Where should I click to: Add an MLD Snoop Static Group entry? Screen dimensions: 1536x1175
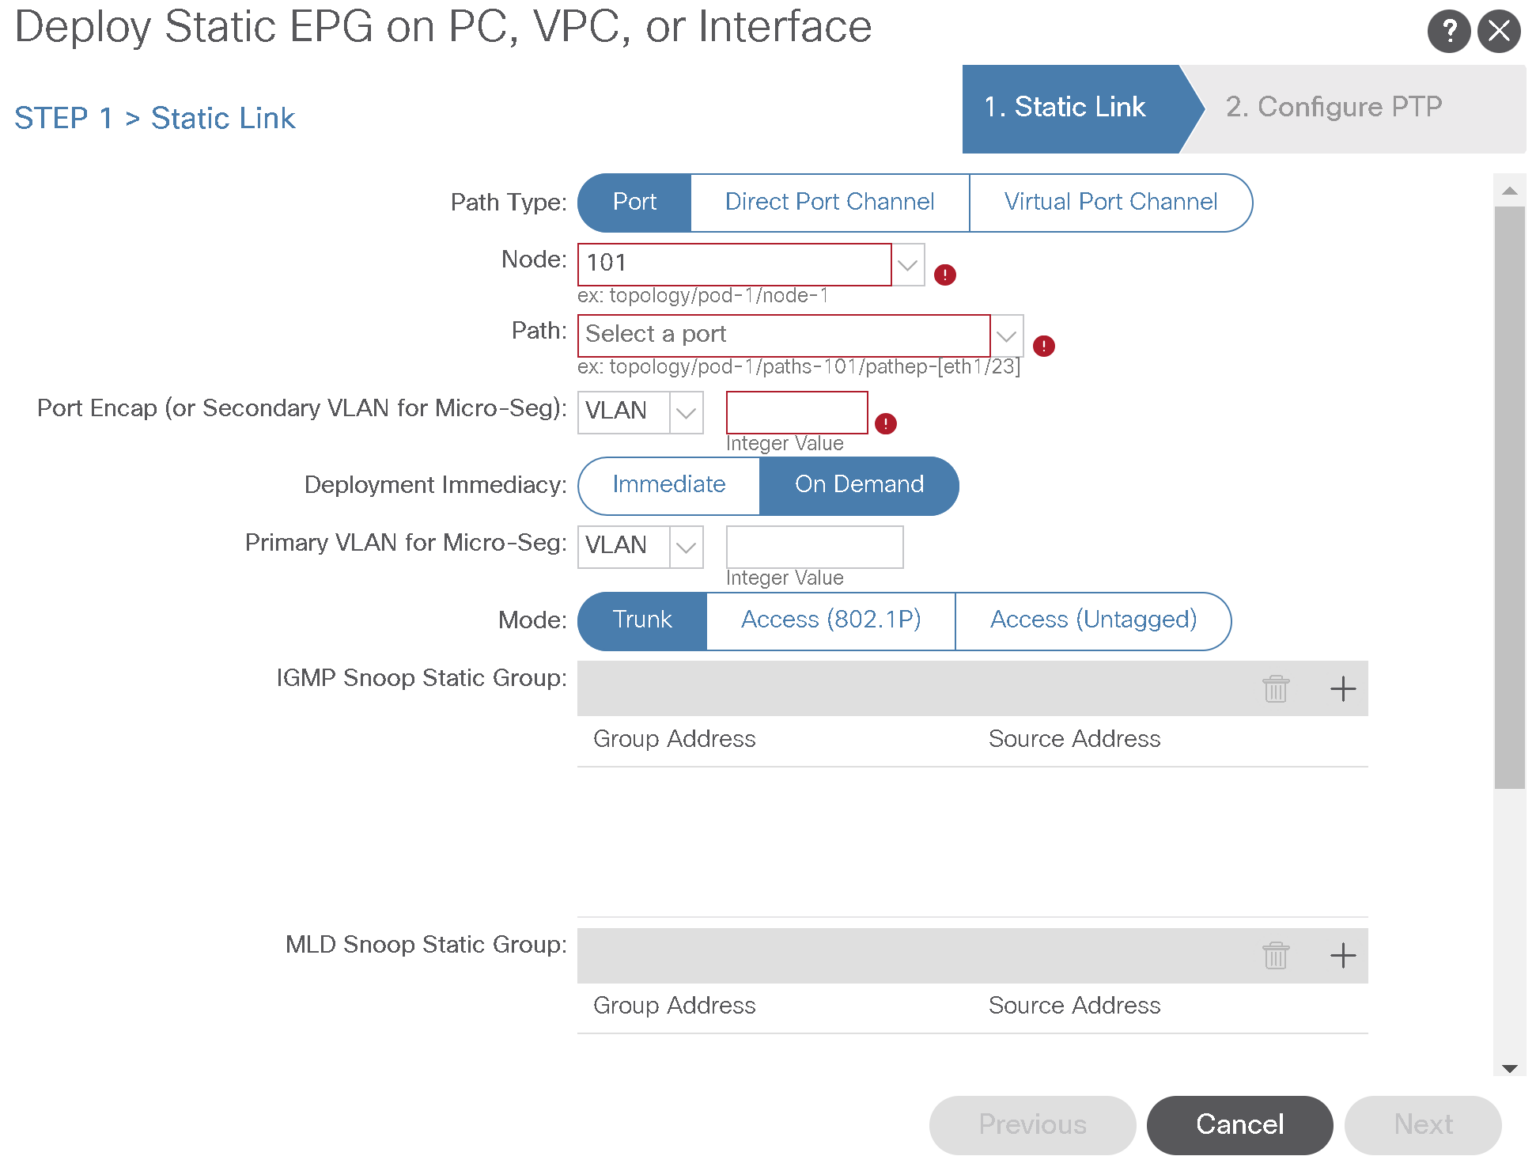click(x=1343, y=956)
